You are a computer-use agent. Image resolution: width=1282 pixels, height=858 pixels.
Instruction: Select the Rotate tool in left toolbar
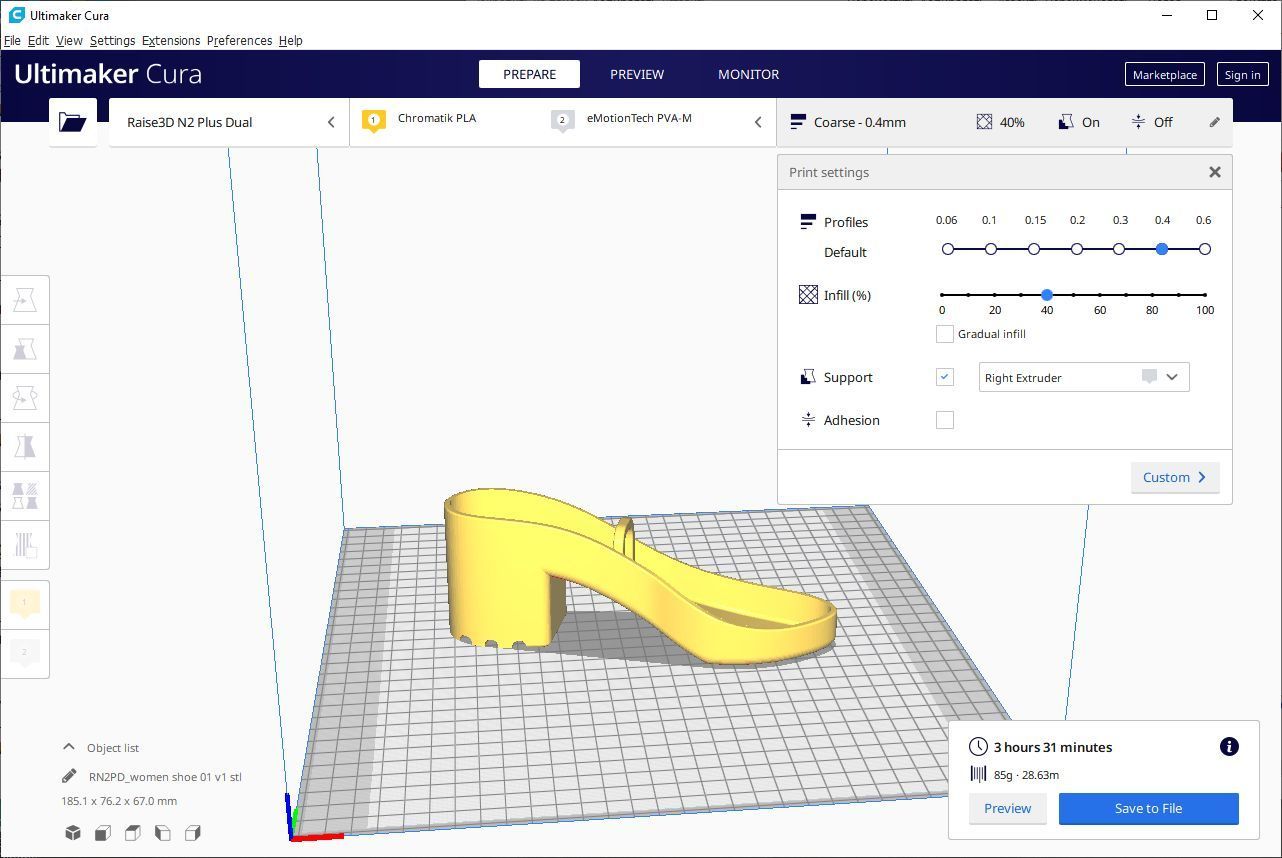[x=25, y=398]
